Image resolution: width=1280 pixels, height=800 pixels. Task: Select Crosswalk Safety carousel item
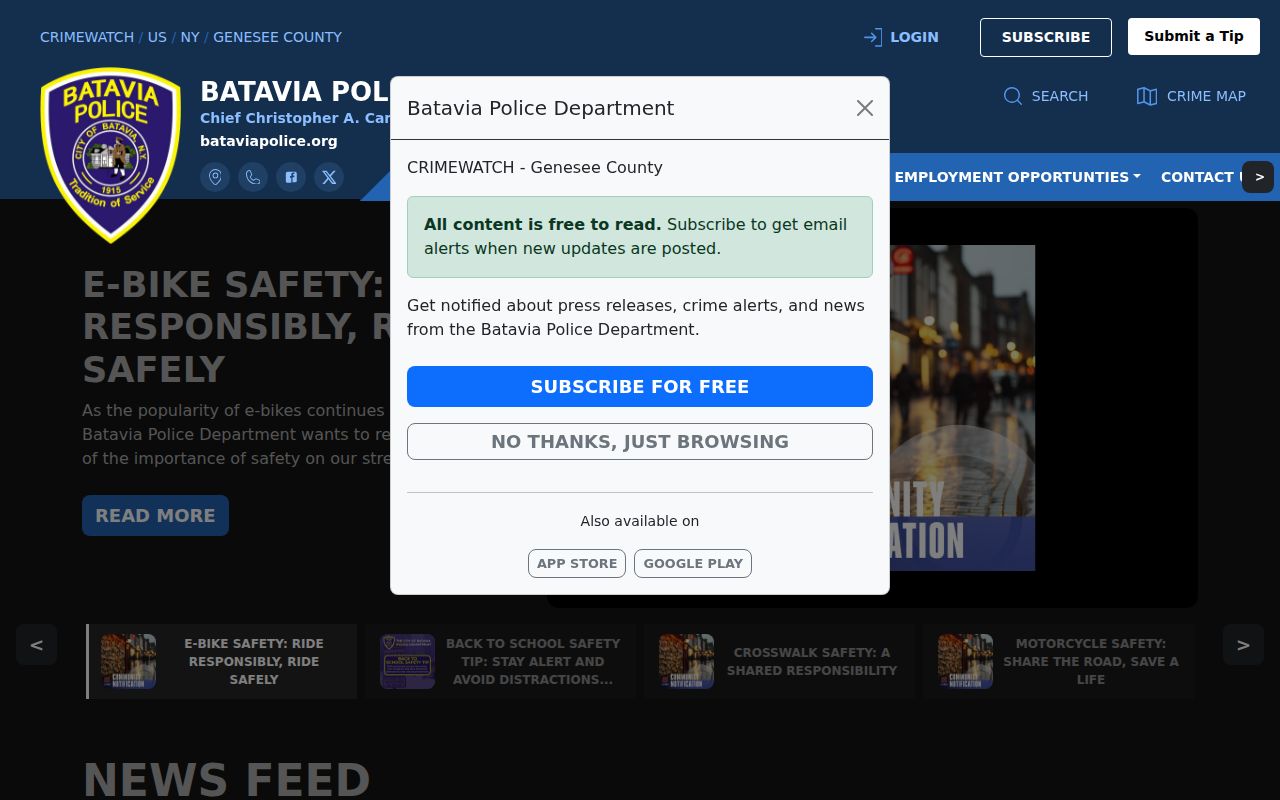pos(779,661)
